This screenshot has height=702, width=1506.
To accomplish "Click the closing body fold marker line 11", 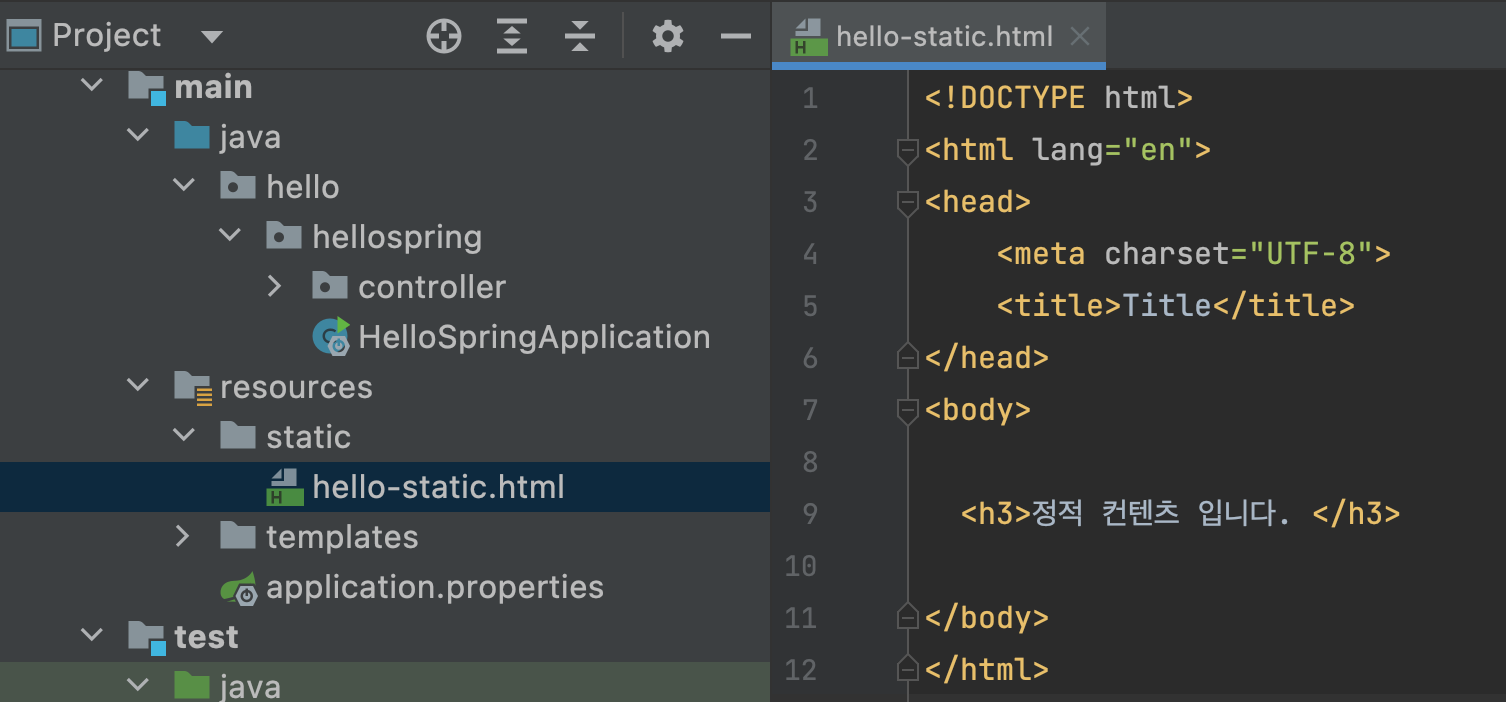I will coord(907,616).
